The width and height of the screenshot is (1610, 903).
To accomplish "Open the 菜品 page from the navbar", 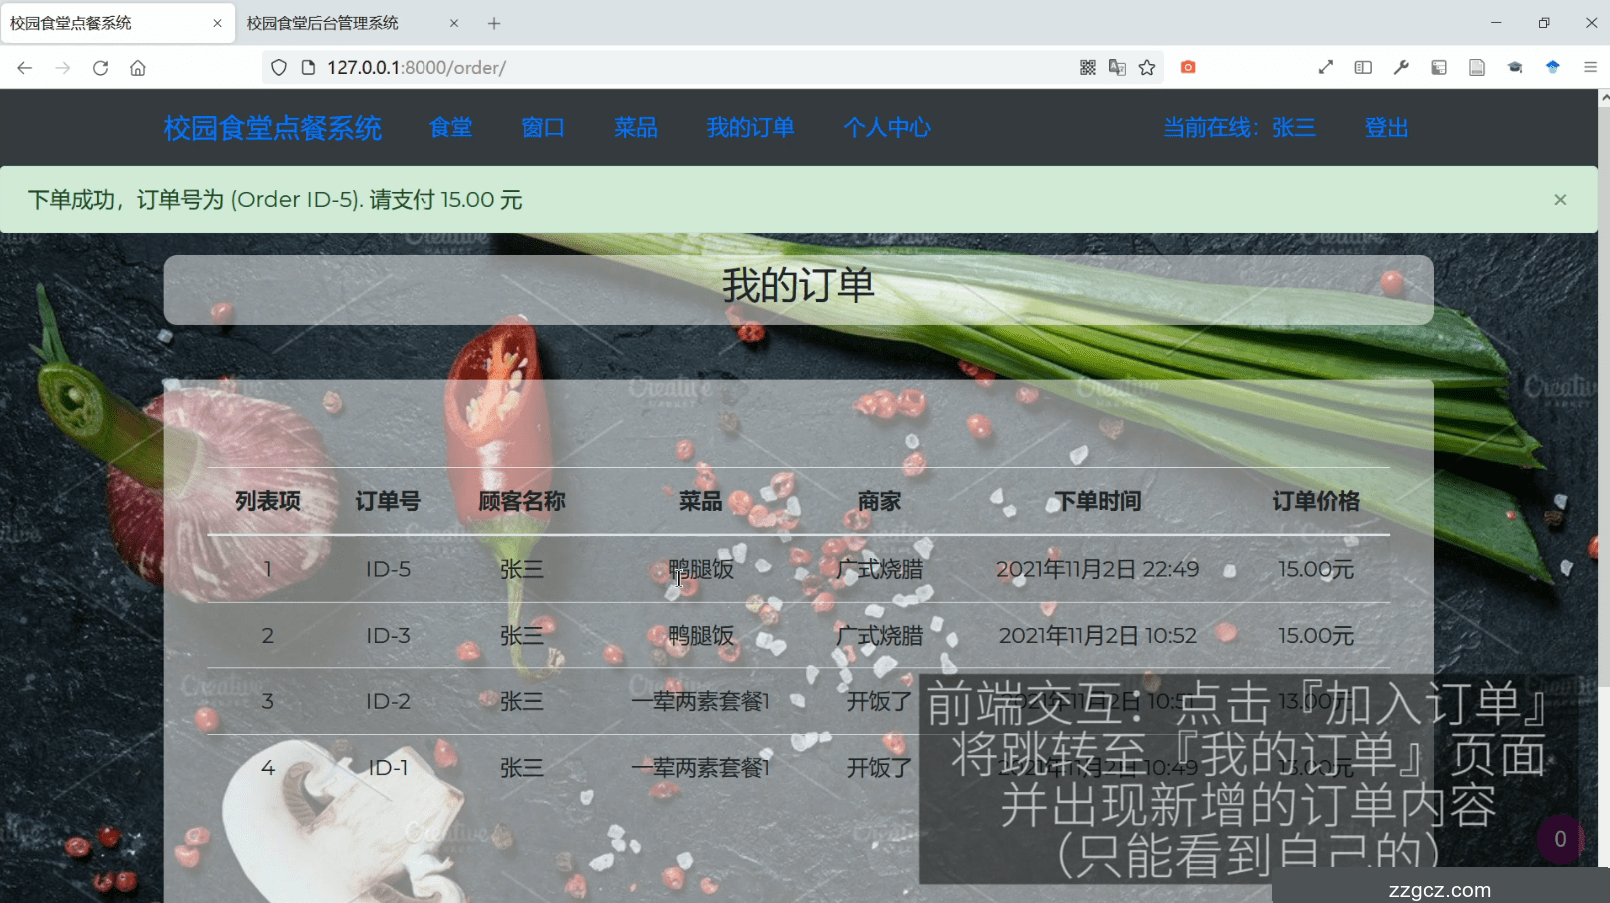I will 636,128.
